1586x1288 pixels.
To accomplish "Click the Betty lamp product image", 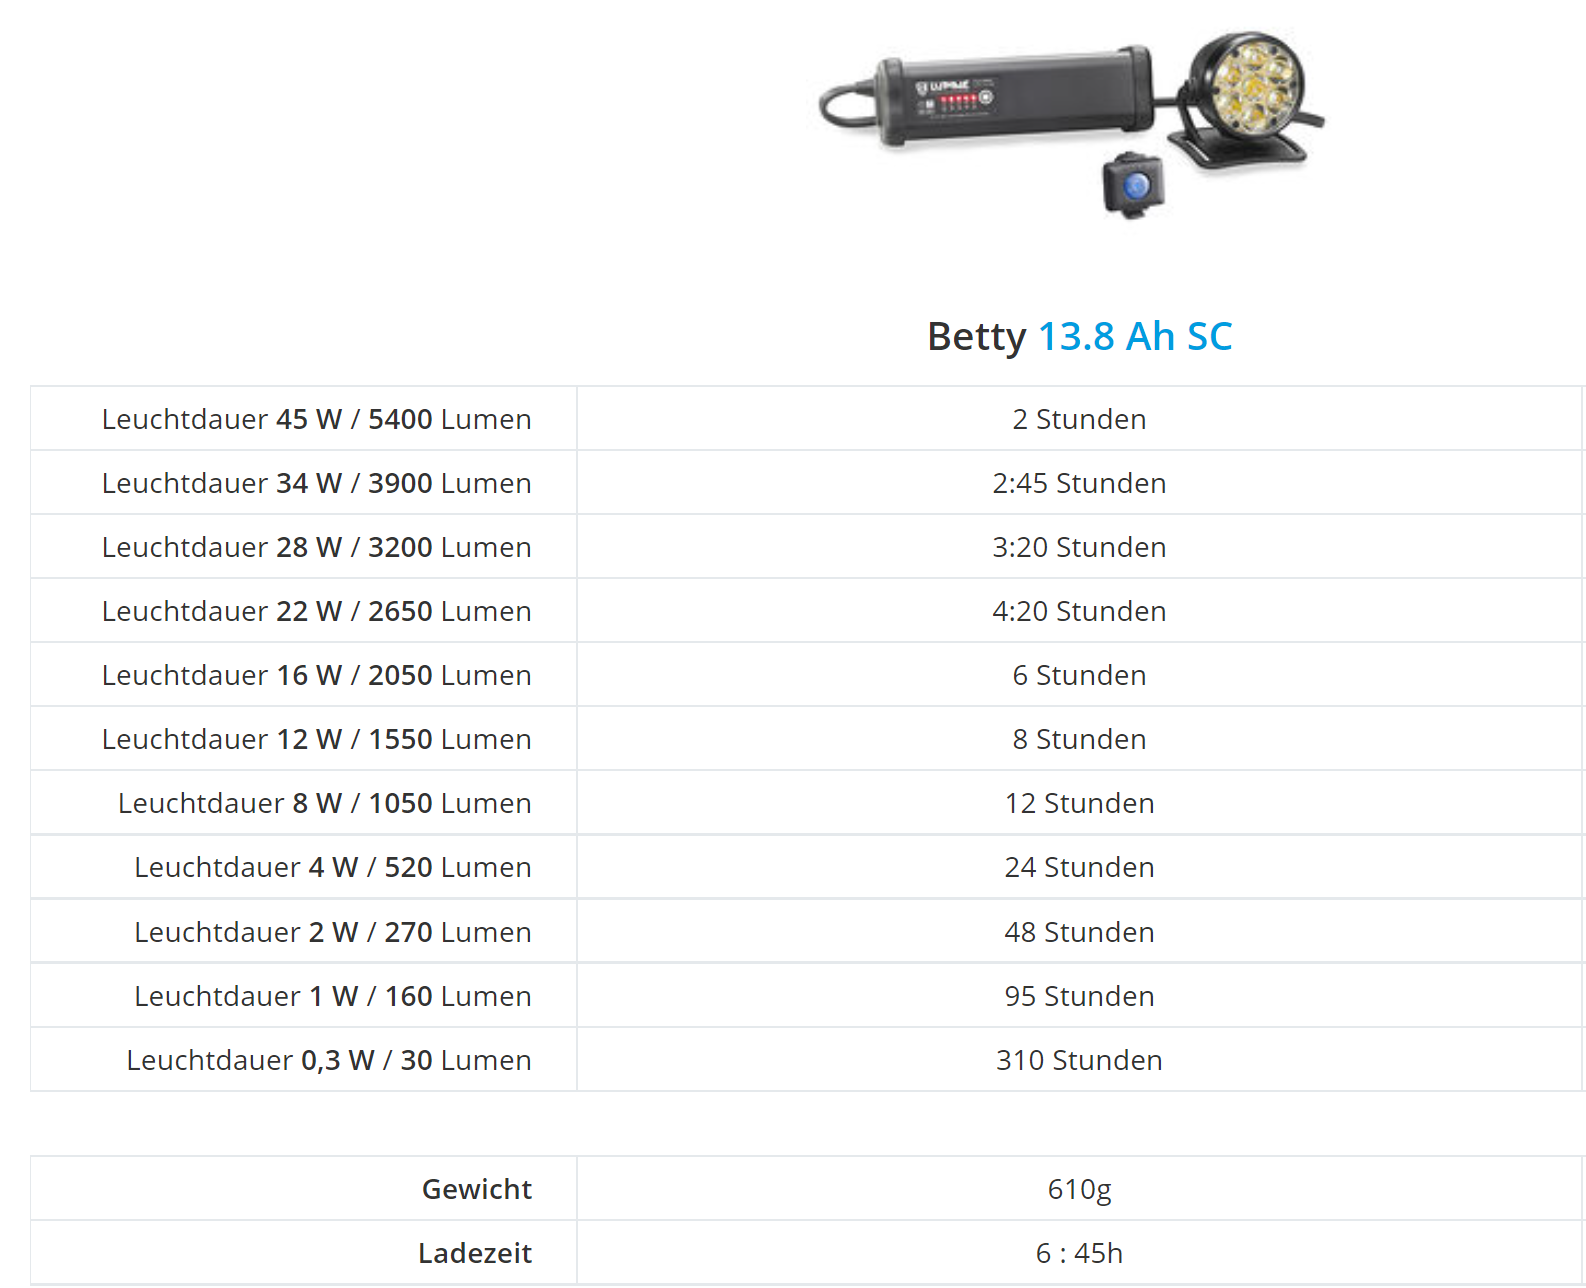I will pos(1072,125).
